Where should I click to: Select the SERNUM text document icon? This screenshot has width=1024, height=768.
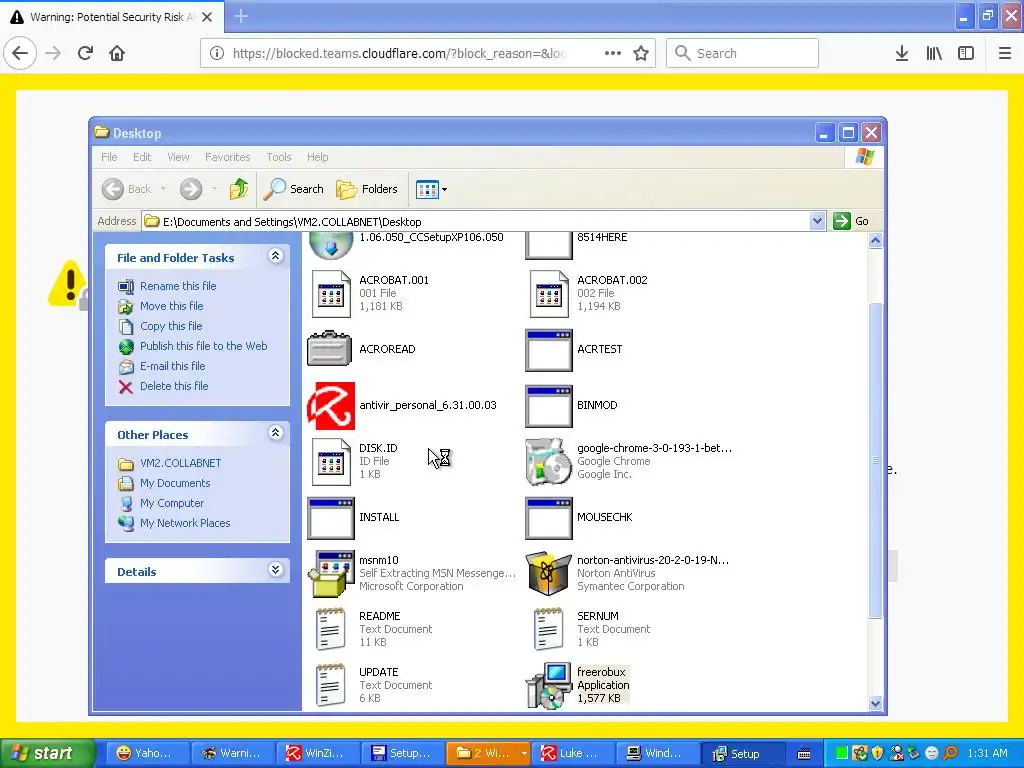(x=549, y=630)
